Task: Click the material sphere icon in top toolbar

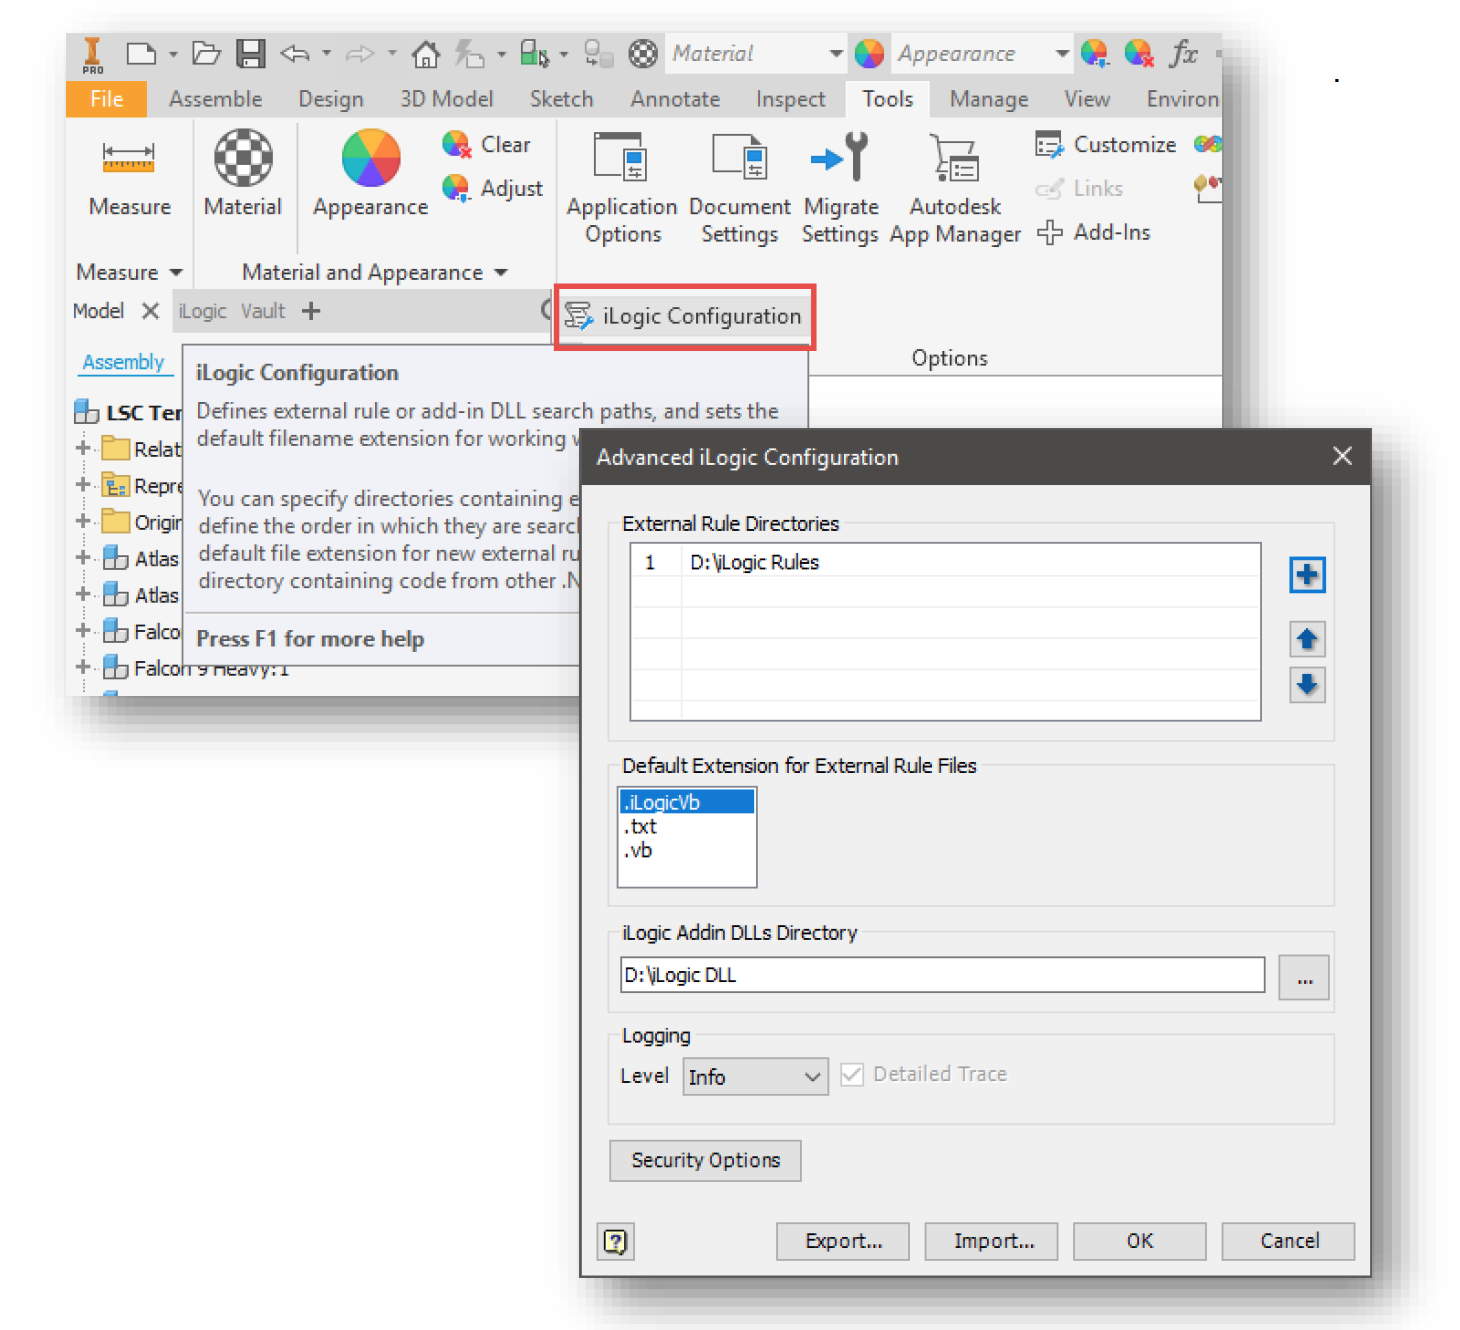Action: tap(643, 53)
